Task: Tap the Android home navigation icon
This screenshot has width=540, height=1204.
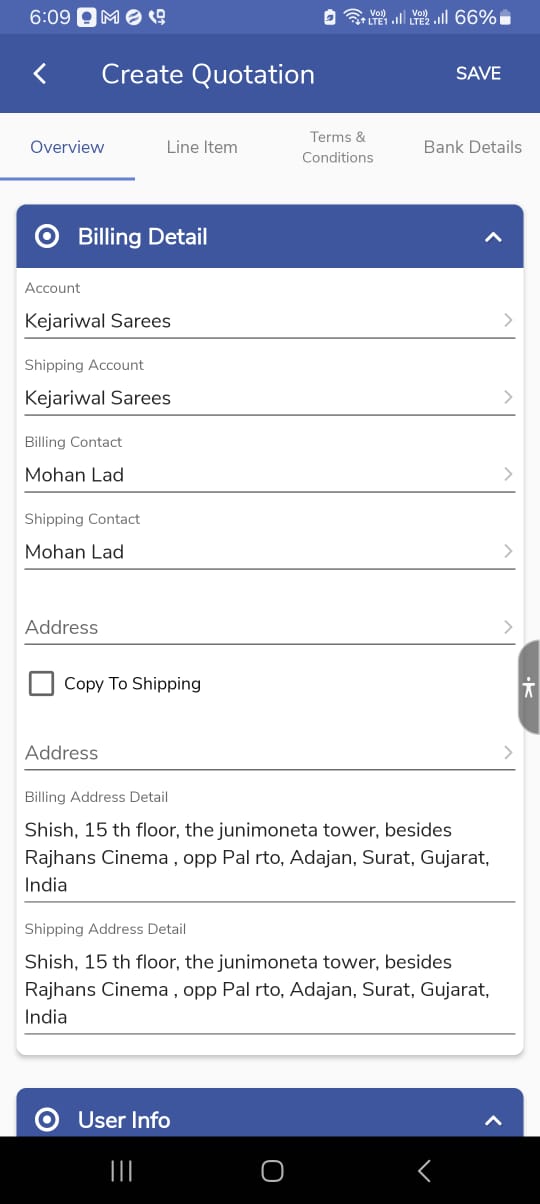Action: point(272,1171)
